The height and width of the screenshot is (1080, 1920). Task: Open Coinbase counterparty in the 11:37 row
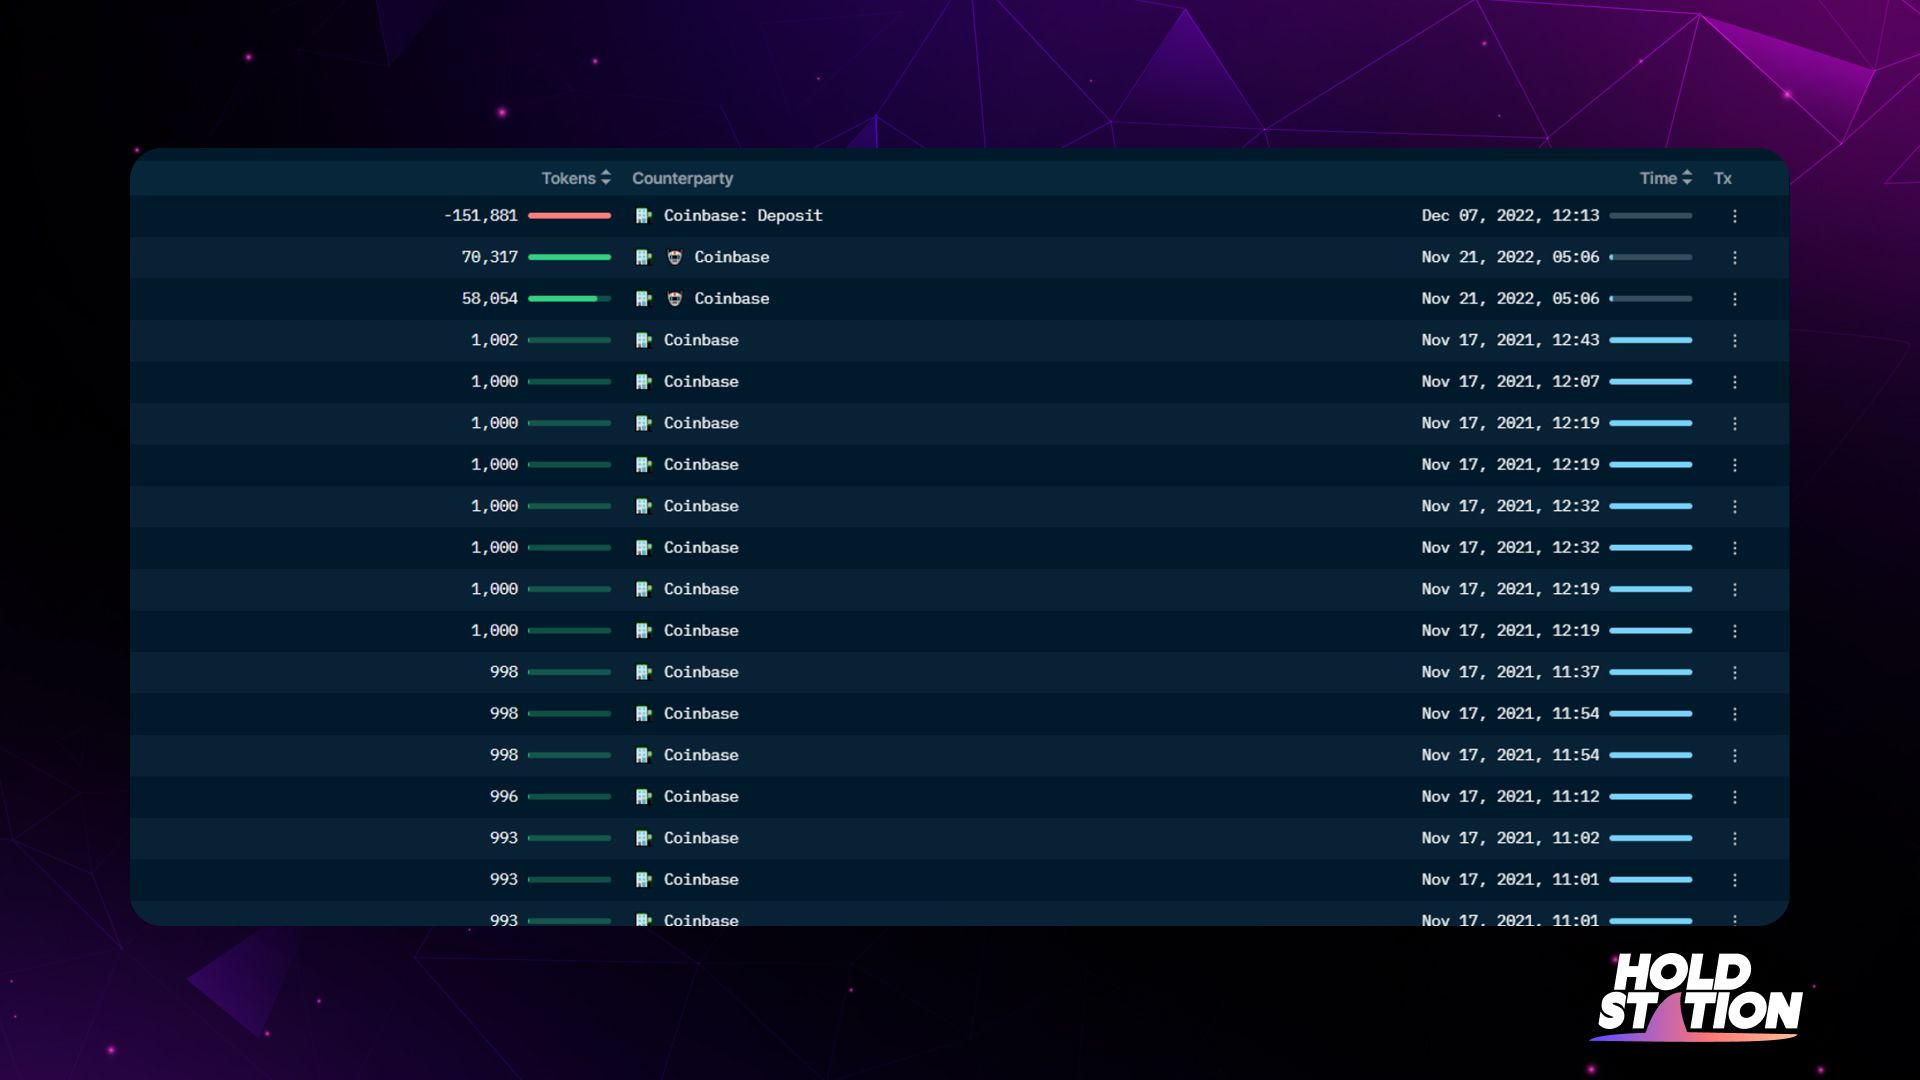pyautogui.click(x=701, y=673)
